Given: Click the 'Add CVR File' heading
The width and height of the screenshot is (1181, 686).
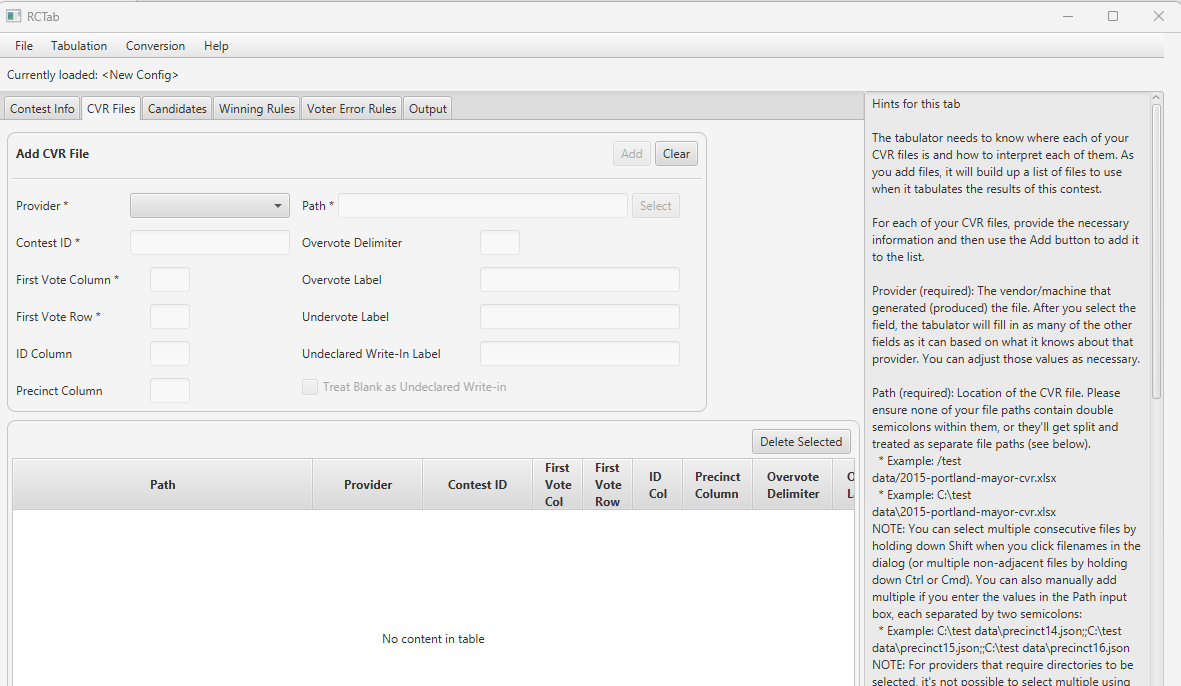Looking at the screenshot, I should click(53, 154).
